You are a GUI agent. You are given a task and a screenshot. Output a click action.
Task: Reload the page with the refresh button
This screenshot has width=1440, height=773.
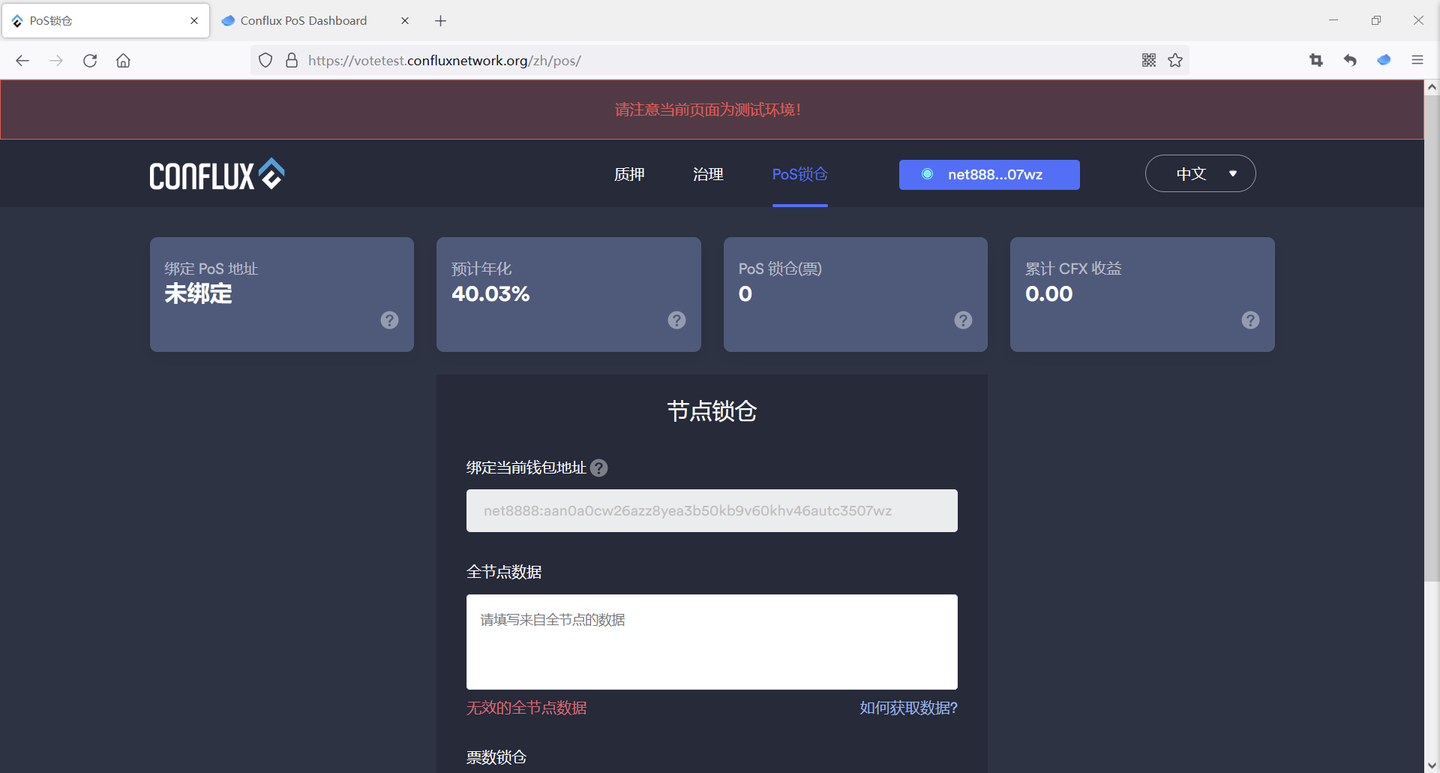tap(90, 60)
